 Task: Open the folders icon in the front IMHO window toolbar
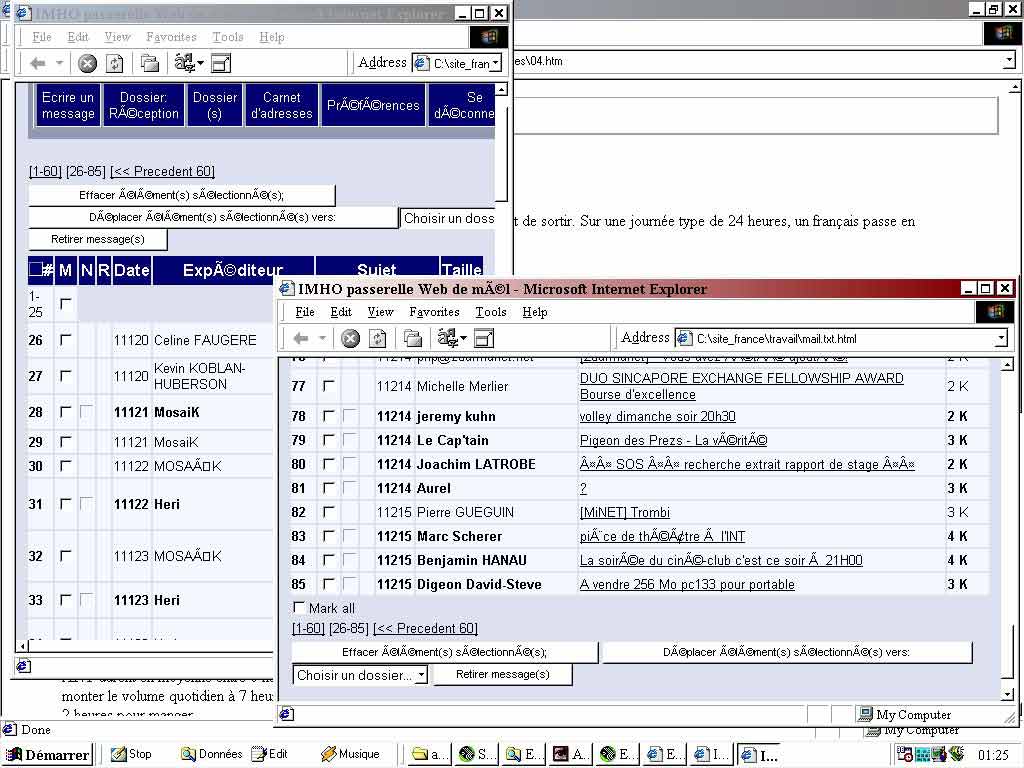pyautogui.click(x=413, y=338)
